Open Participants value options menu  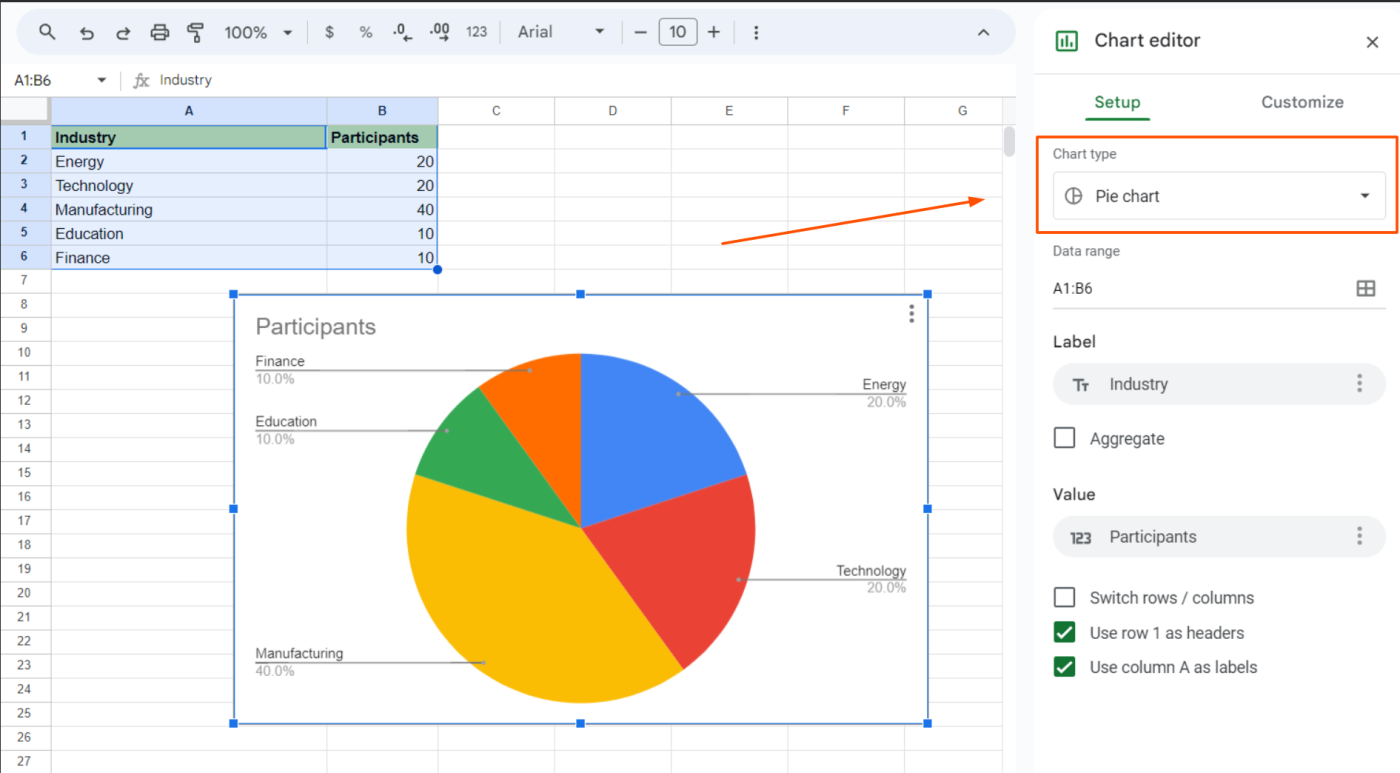coord(1359,537)
